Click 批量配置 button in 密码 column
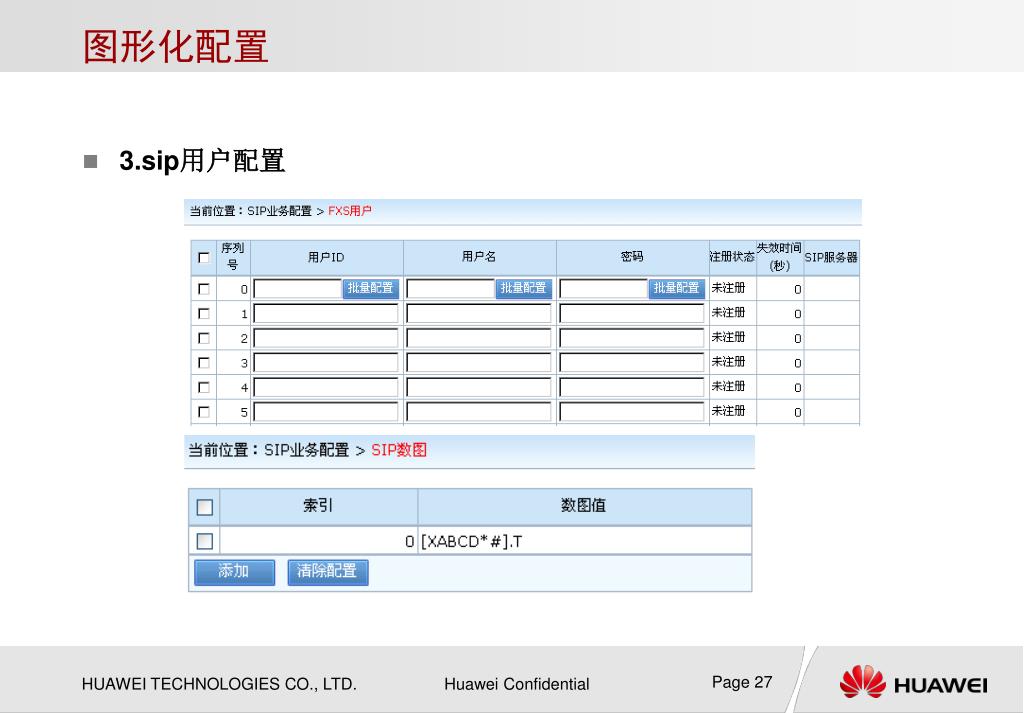The height and width of the screenshot is (713, 1024). (x=677, y=289)
